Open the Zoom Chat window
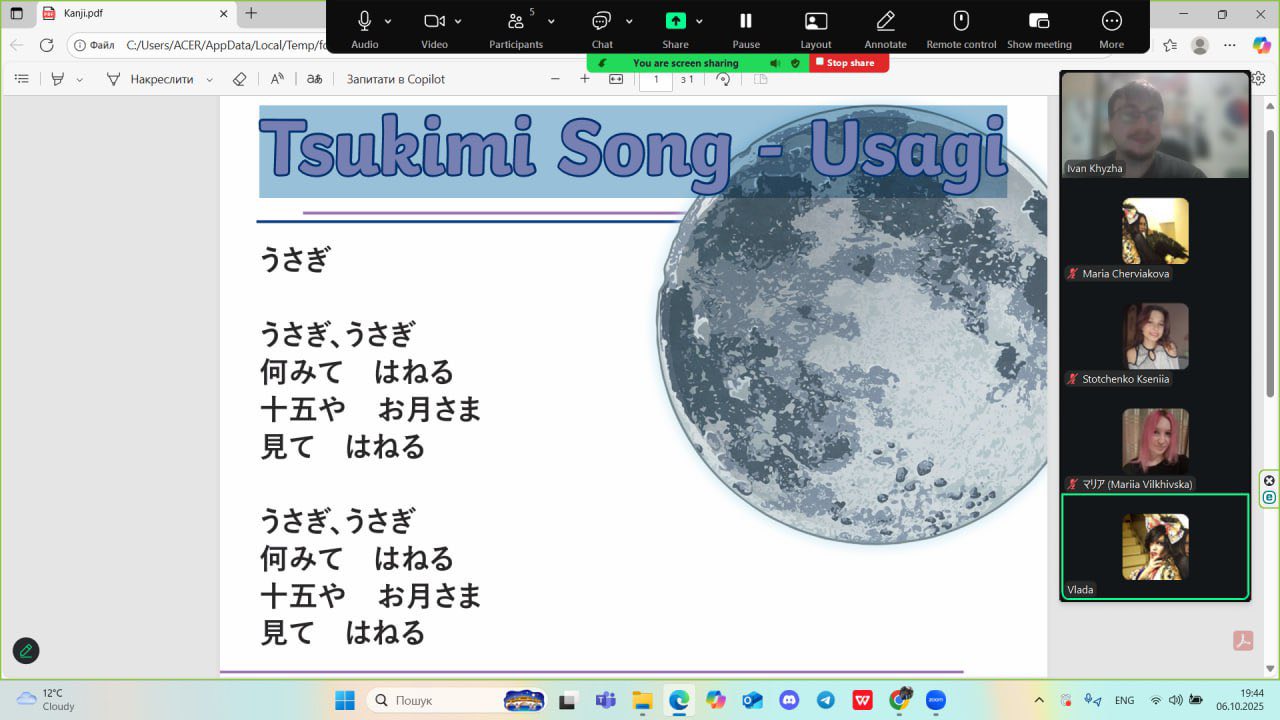Viewport: 1280px width, 720px height. 601,22
